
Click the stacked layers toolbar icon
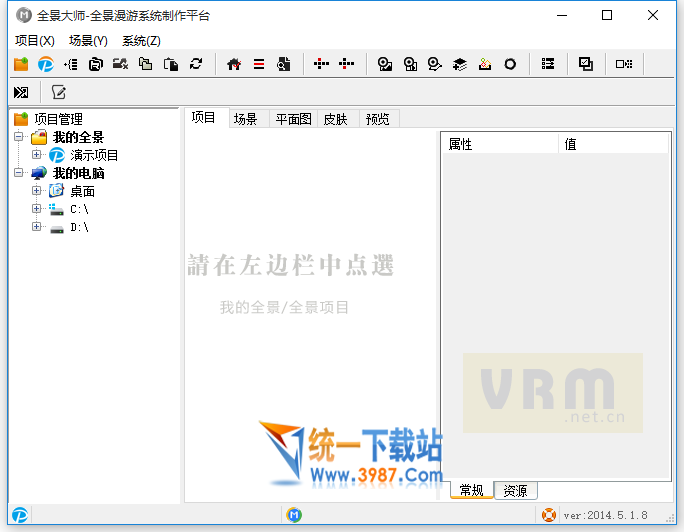[x=460, y=64]
